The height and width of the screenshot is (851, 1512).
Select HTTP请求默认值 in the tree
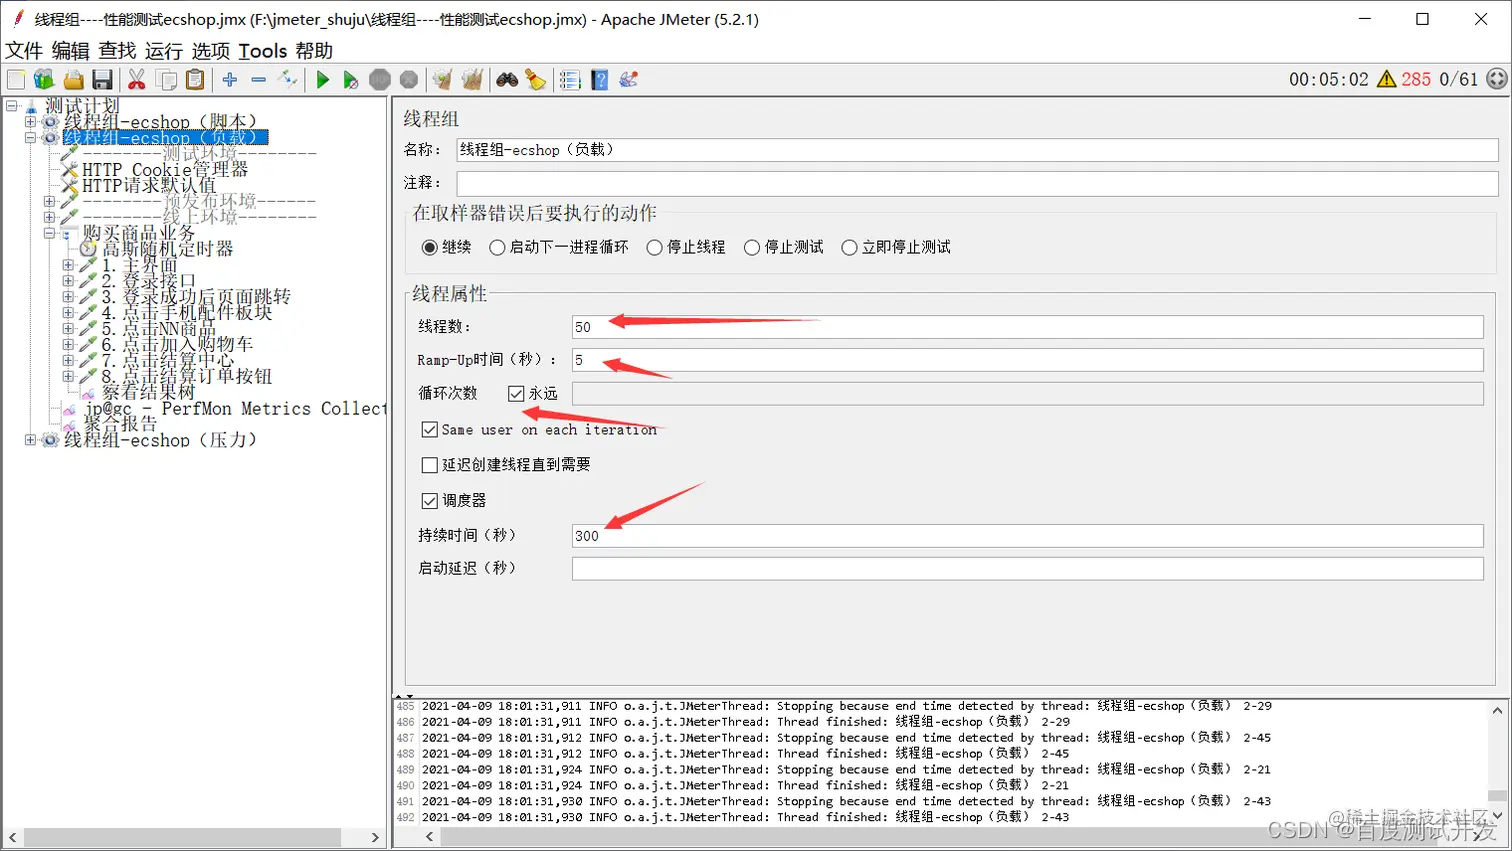pyautogui.click(x=149, y=186)
